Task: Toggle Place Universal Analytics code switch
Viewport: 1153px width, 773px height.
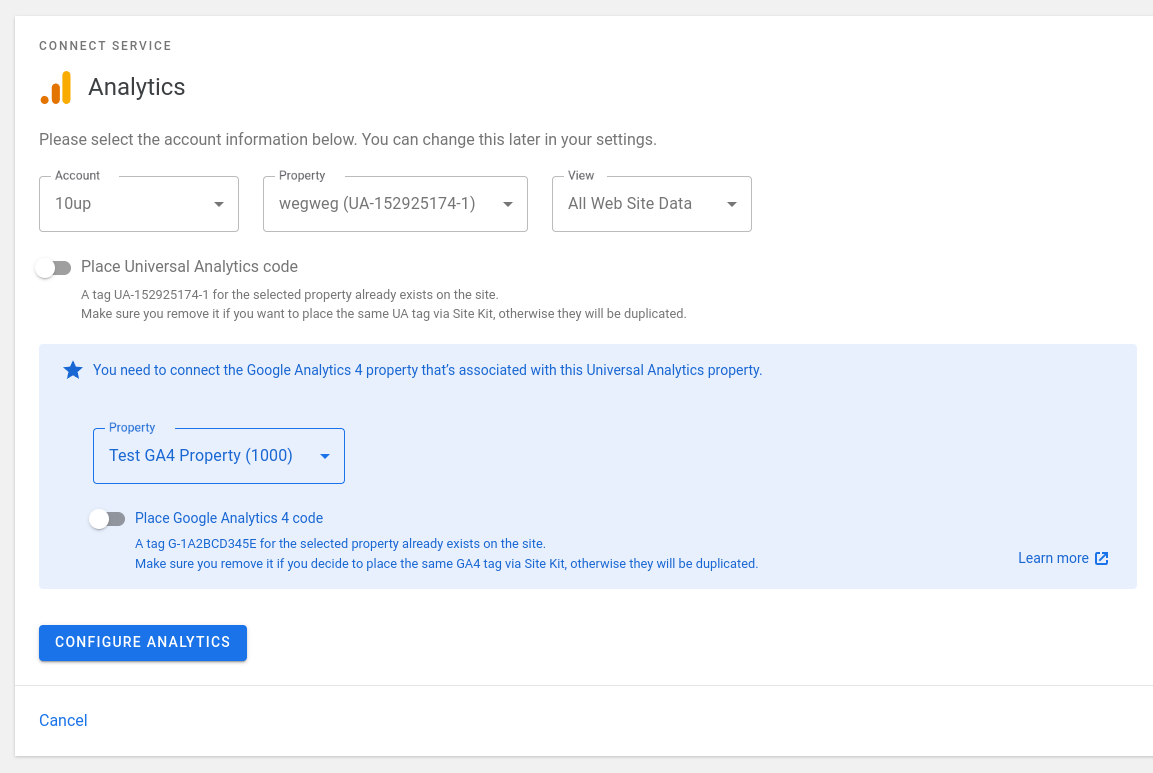Action: [54, 268]
